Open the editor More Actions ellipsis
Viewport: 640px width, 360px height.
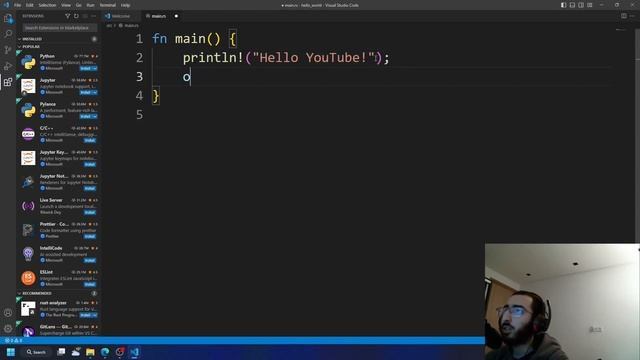click(x=633, y=16)
